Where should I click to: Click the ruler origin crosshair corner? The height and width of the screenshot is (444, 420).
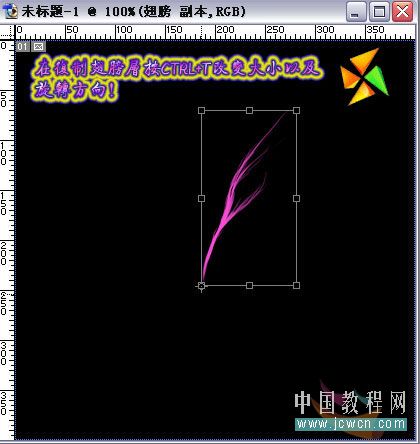(7, 33)
